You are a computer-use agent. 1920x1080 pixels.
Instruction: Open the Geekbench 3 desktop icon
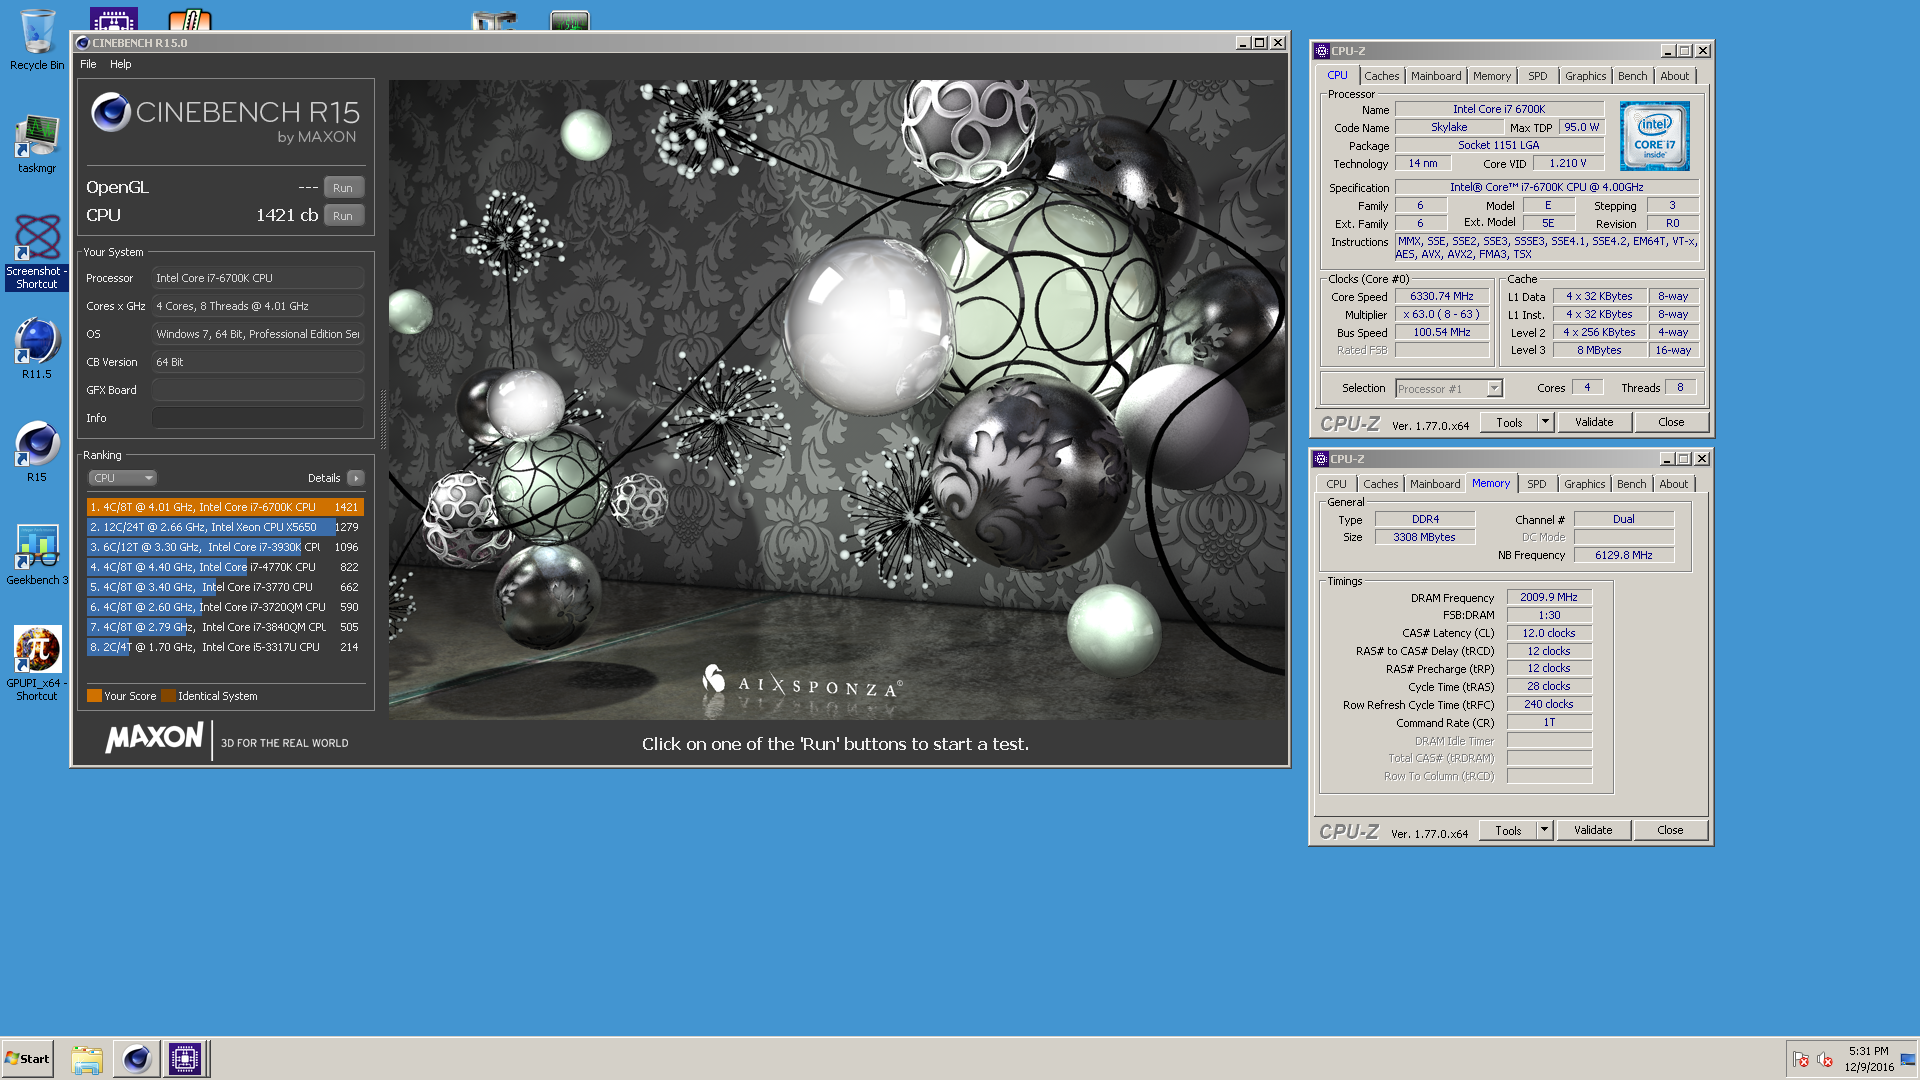click(x=37, y=555)
